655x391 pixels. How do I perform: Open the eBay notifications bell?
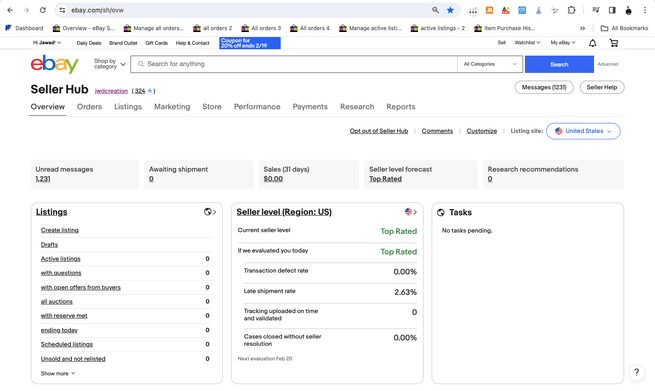tap(592, 43)
